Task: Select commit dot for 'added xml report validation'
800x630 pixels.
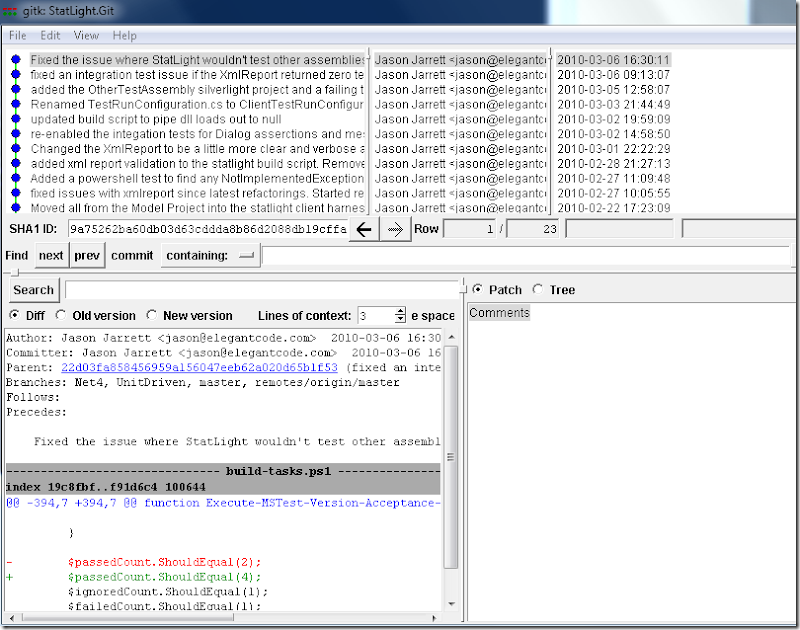Action: [x=16, y=163]
